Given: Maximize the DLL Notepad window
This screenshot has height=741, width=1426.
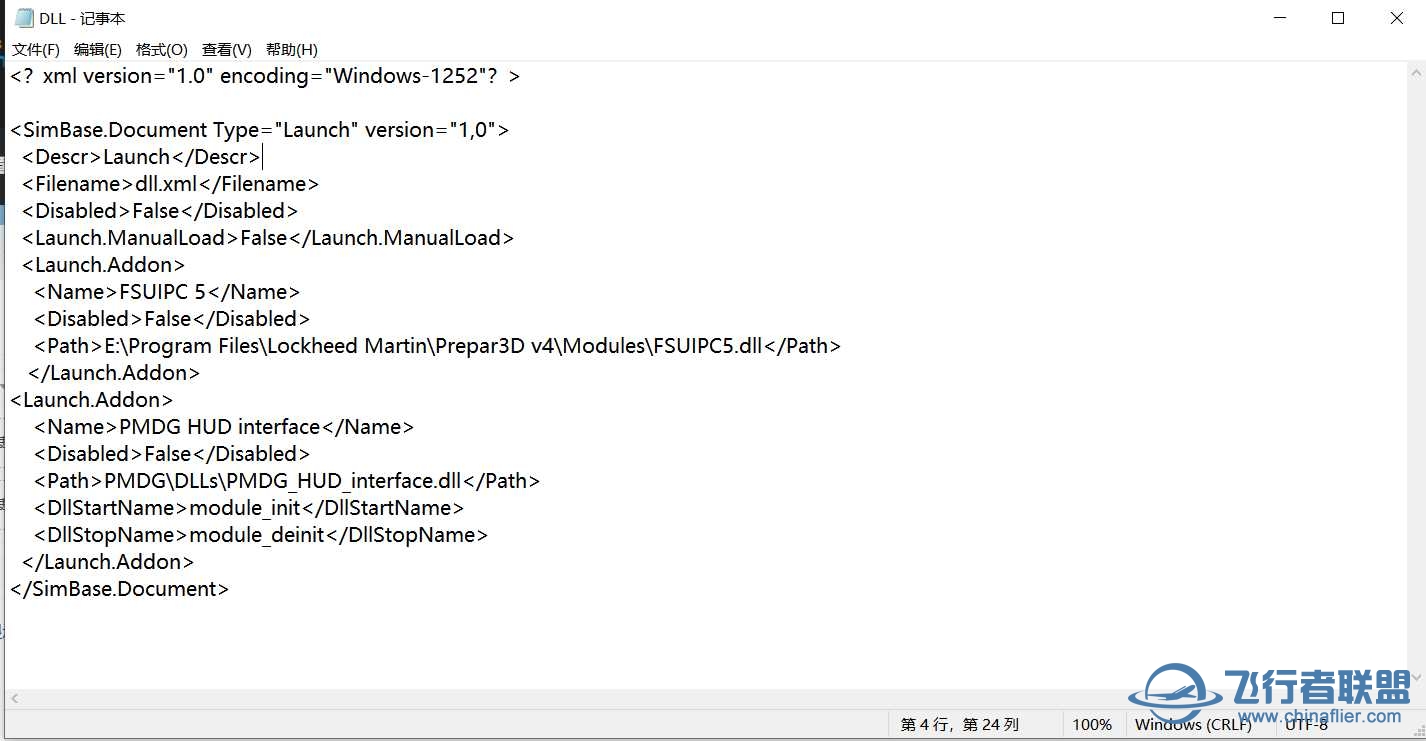Looking at the screenshot, I should tap(1338, 18).
